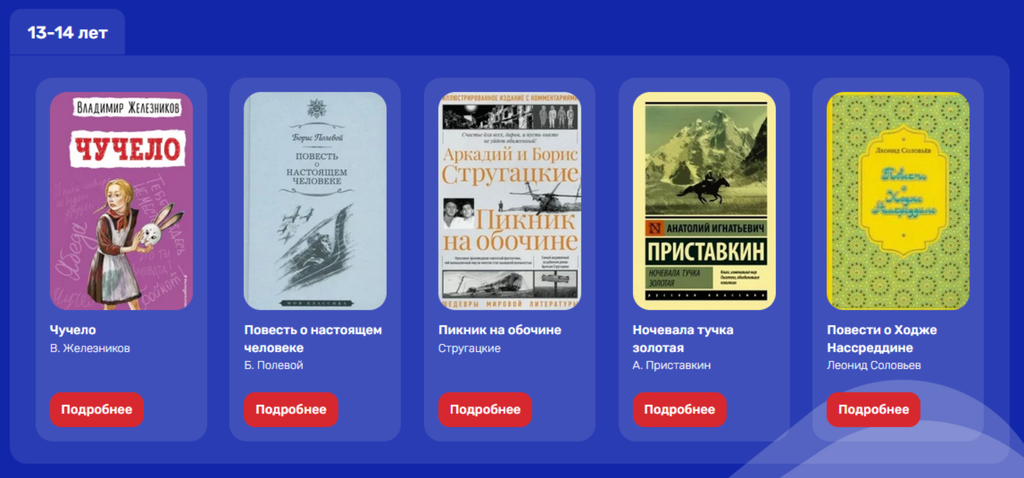Viewport: 1024px width, 478px height.
Task: Open the Чучело title link
Action: pos(73,330)
